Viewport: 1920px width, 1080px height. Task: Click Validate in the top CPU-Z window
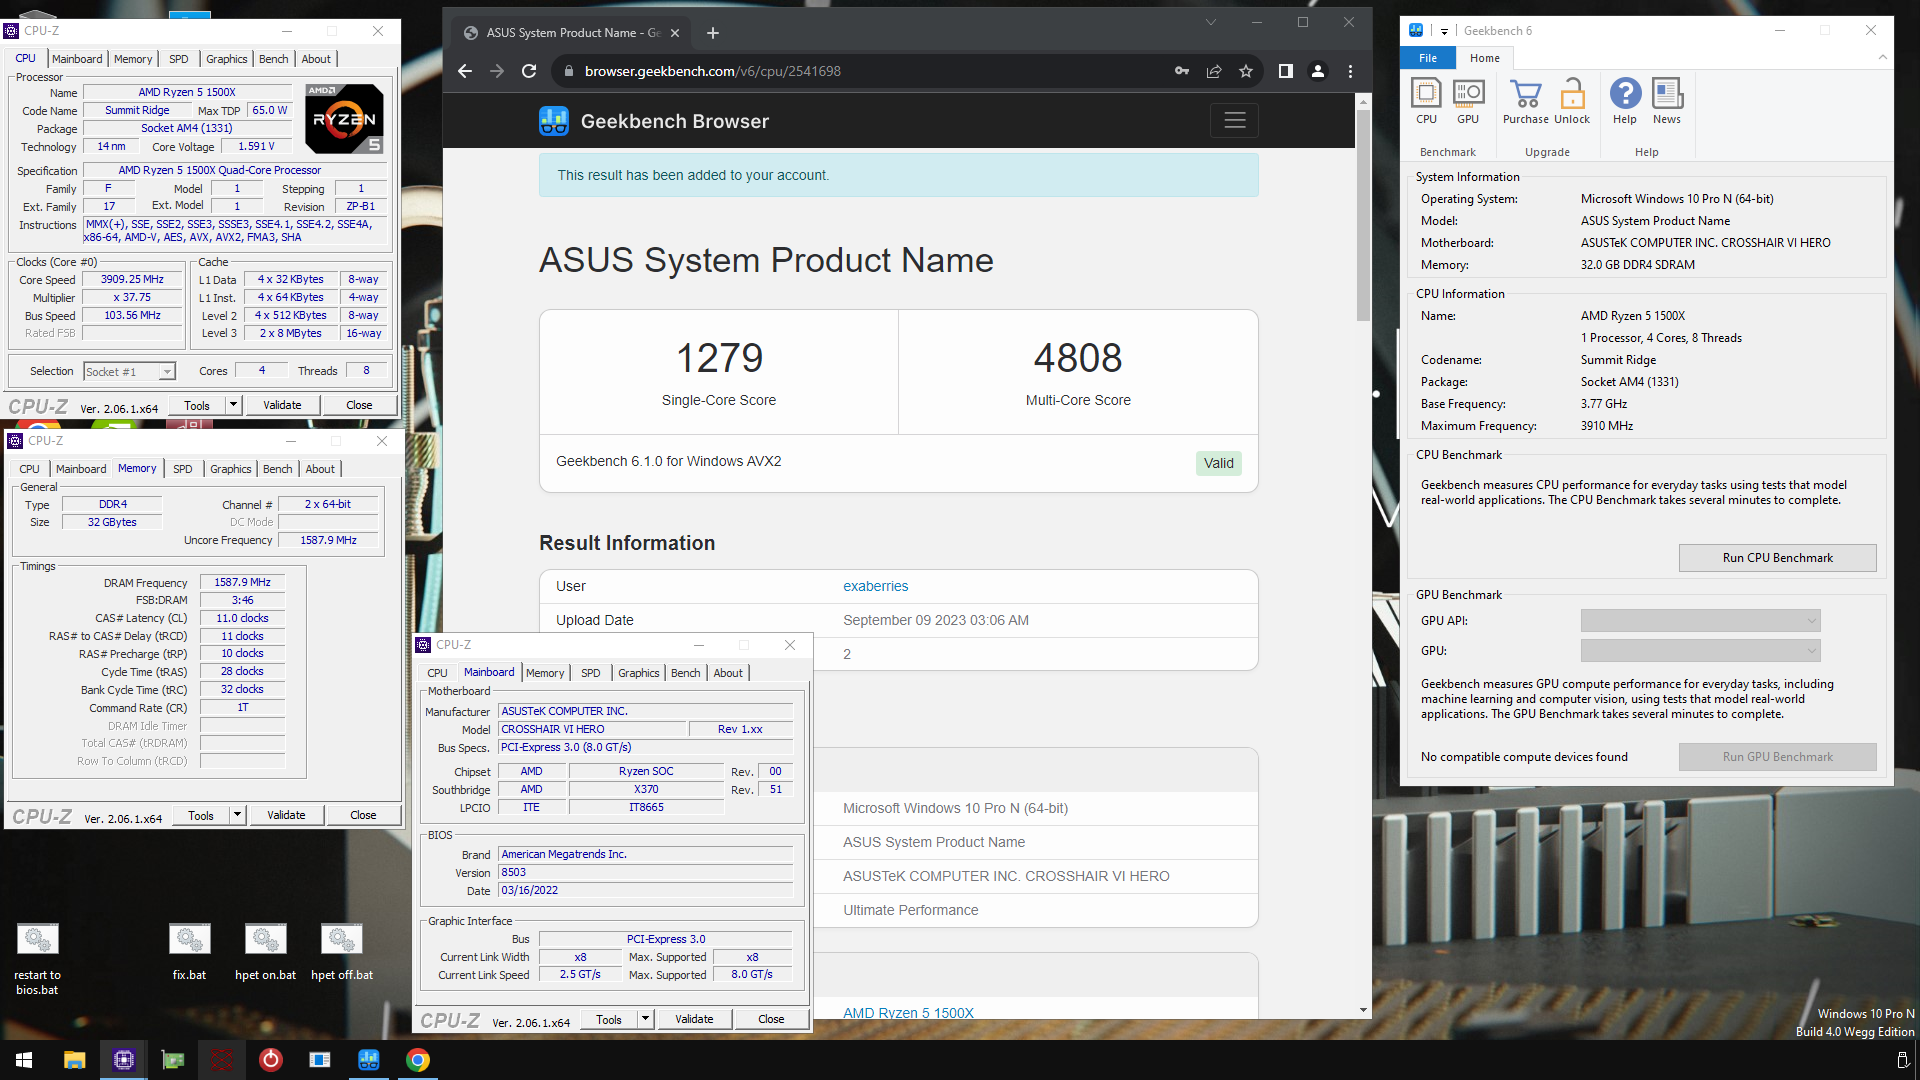[x=282, y=405]
